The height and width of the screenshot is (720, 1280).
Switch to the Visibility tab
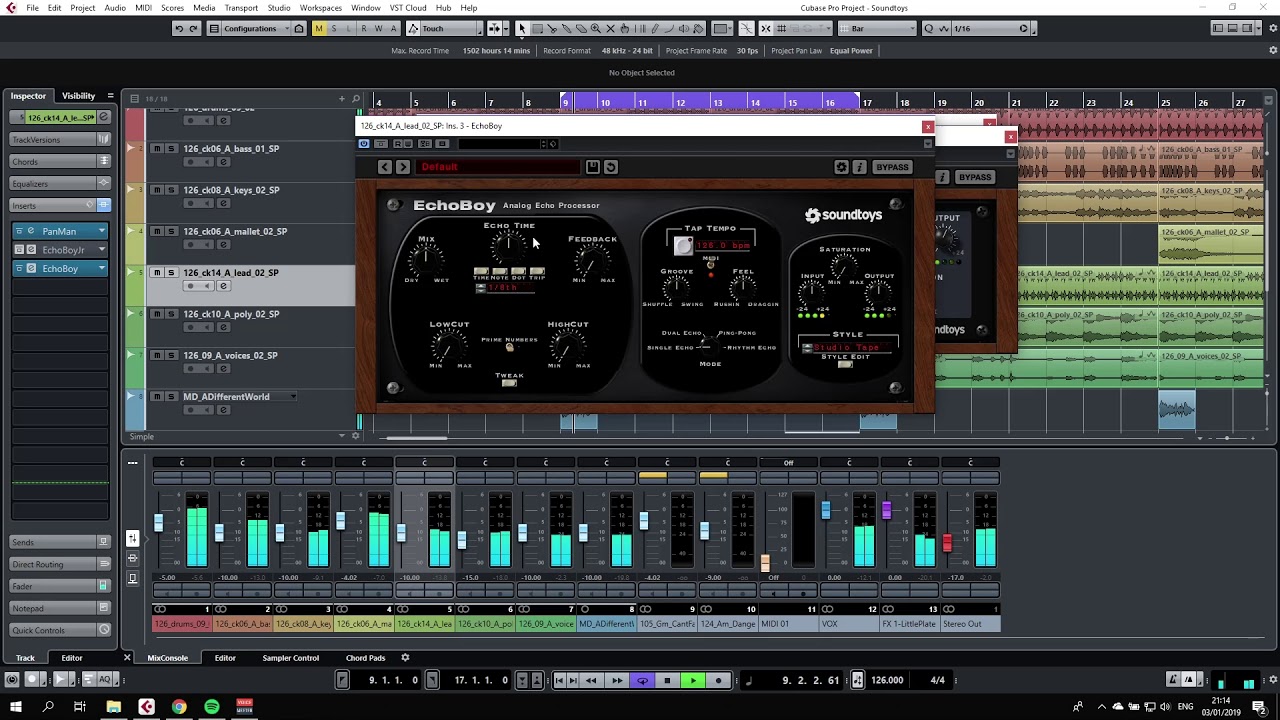78,96
